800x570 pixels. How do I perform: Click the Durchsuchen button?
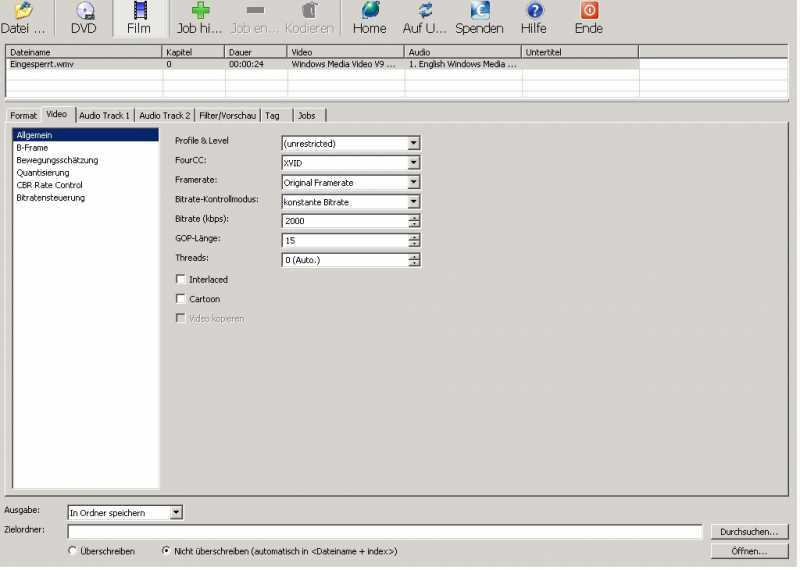pos(750,532)
